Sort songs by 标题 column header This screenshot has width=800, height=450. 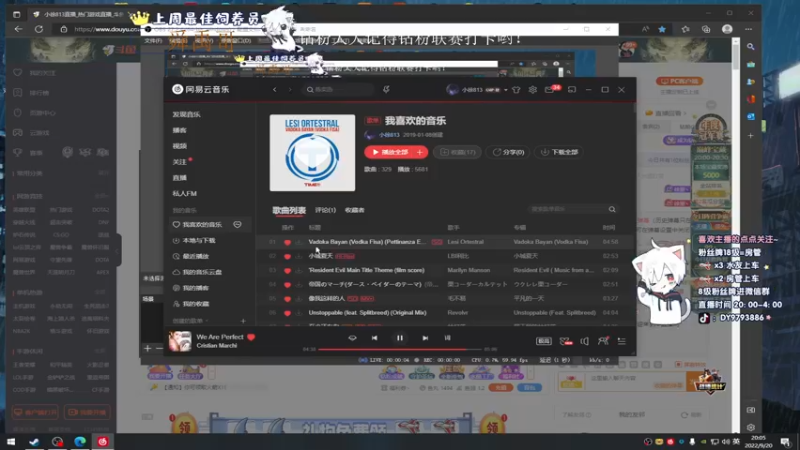pyautogui.click(x=315, y=228)
